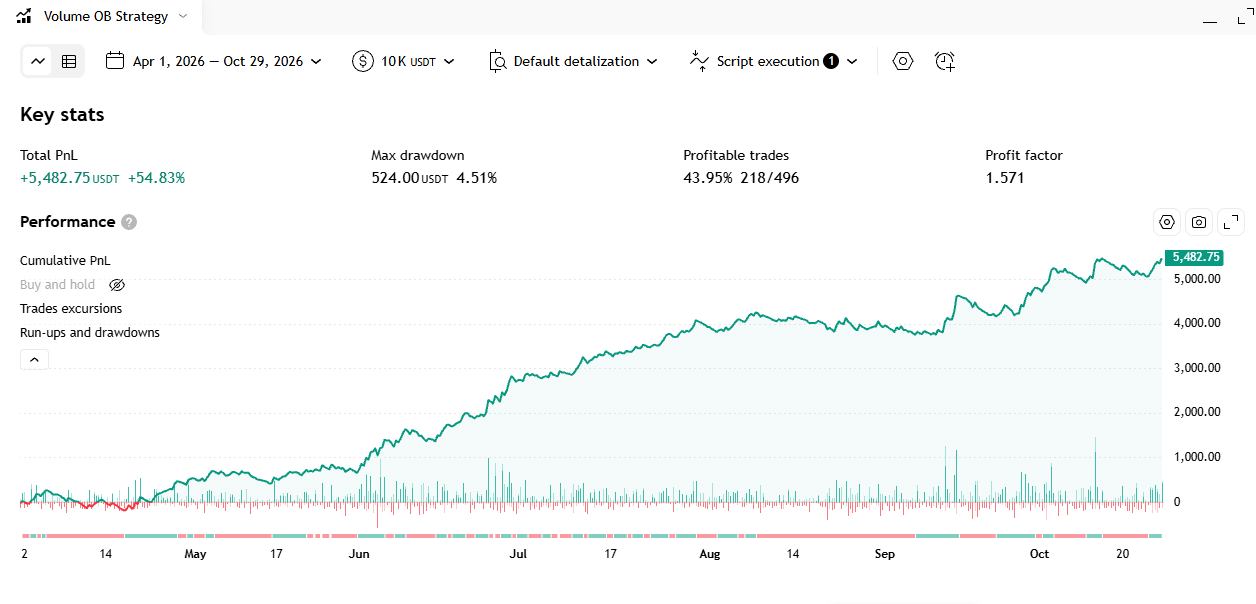
Task: Open the Apr 1 — Oct 29 date range dropdown
Action: pos(214,61)
